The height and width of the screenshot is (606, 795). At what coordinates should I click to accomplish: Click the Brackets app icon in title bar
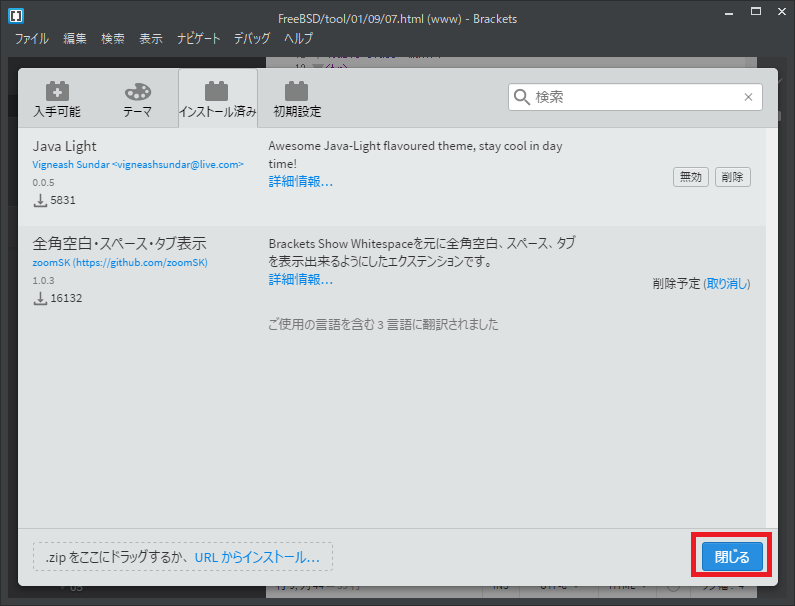(16, 16)
